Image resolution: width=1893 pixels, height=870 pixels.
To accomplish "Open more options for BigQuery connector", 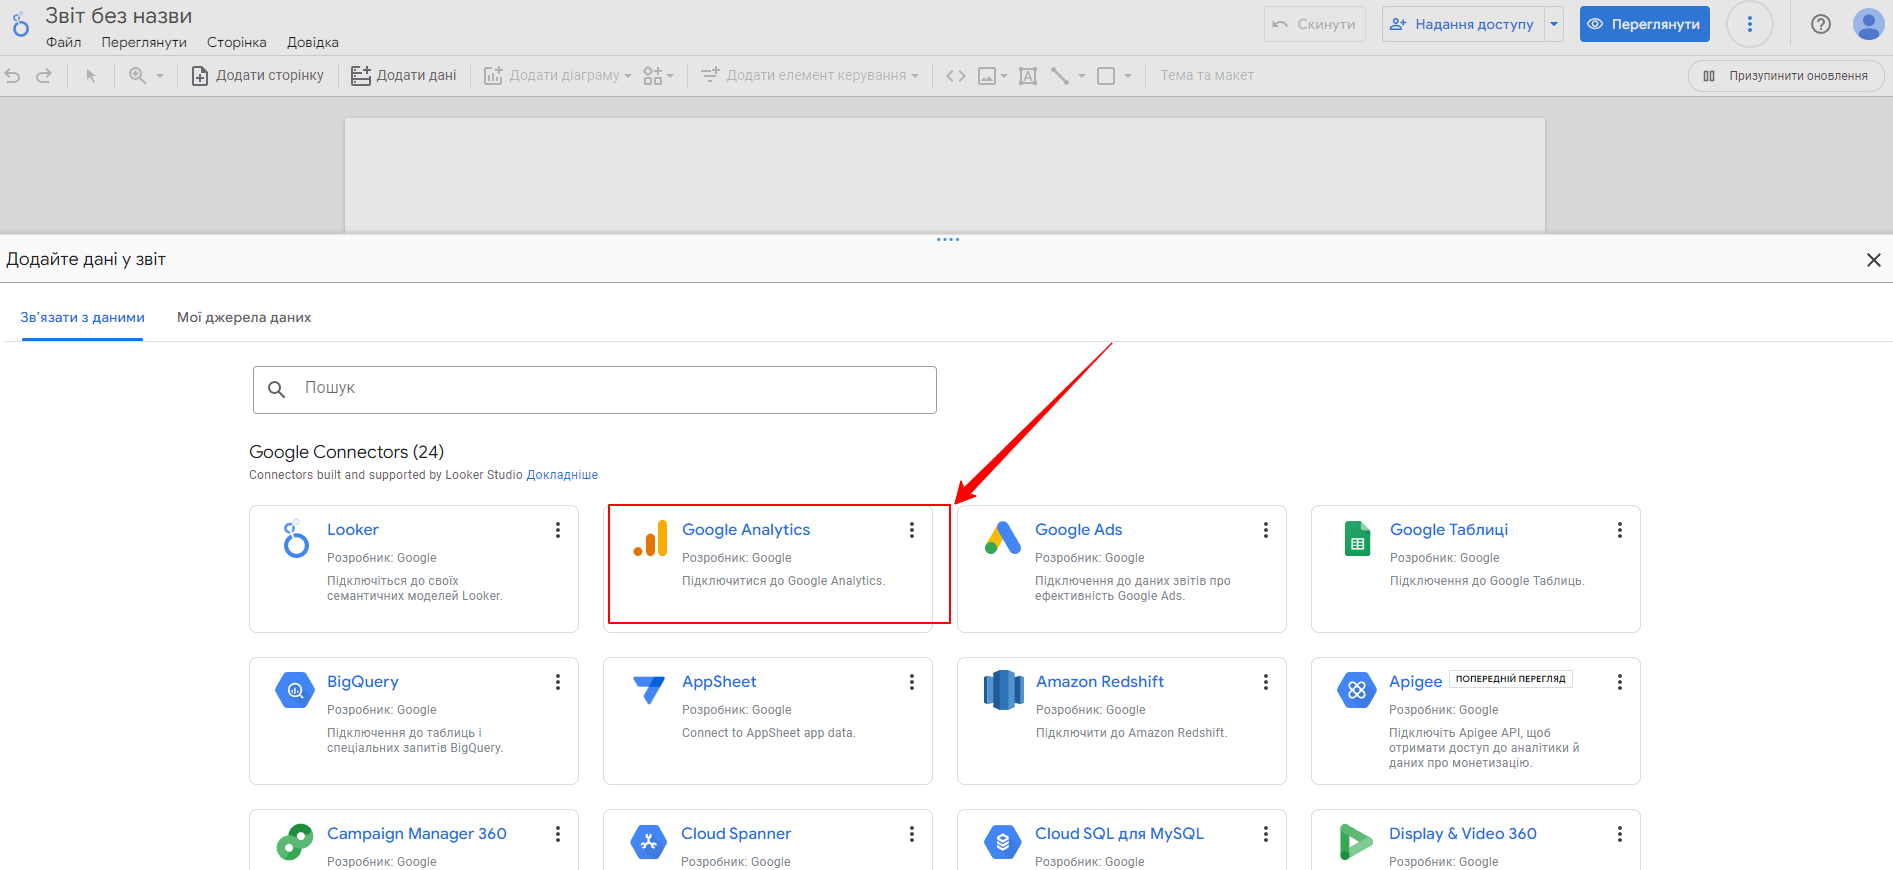I will 558,682.
